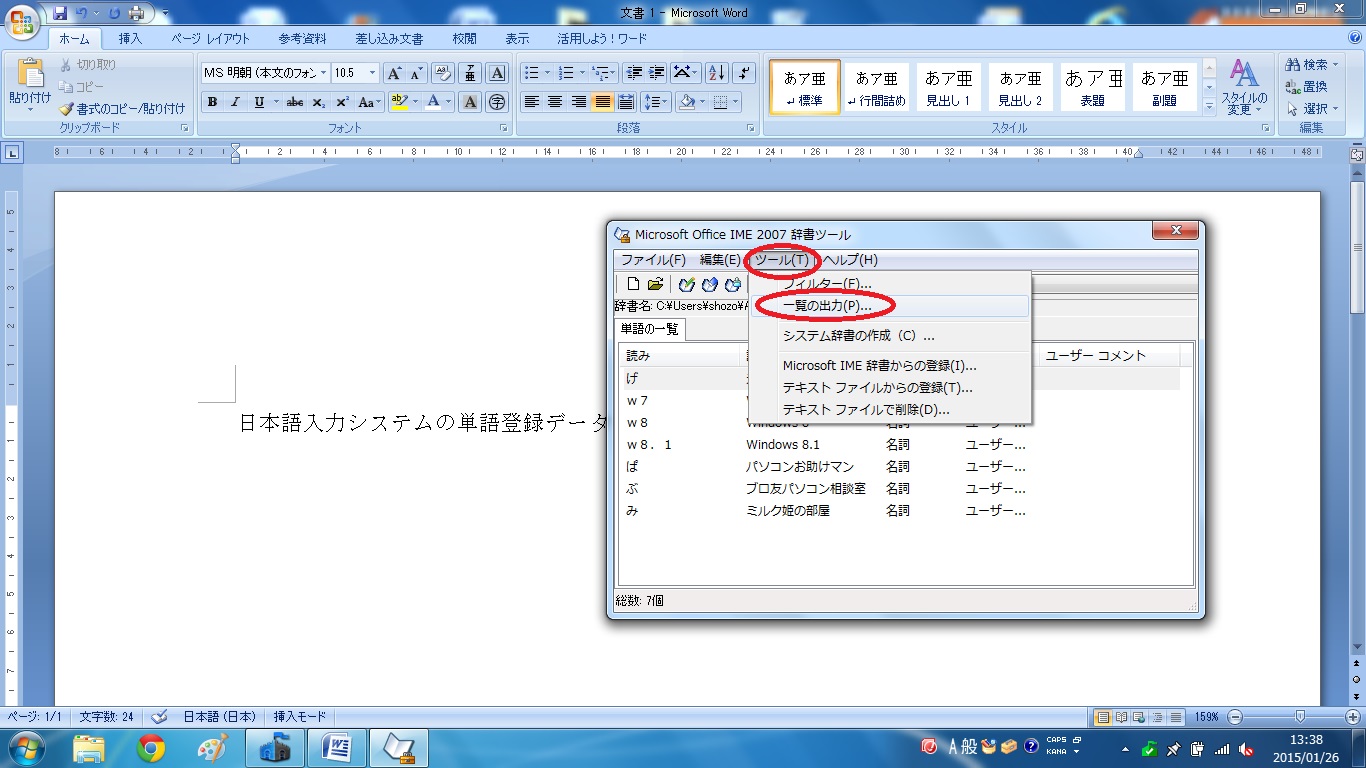Toggle character shading button

coord(470,102)
